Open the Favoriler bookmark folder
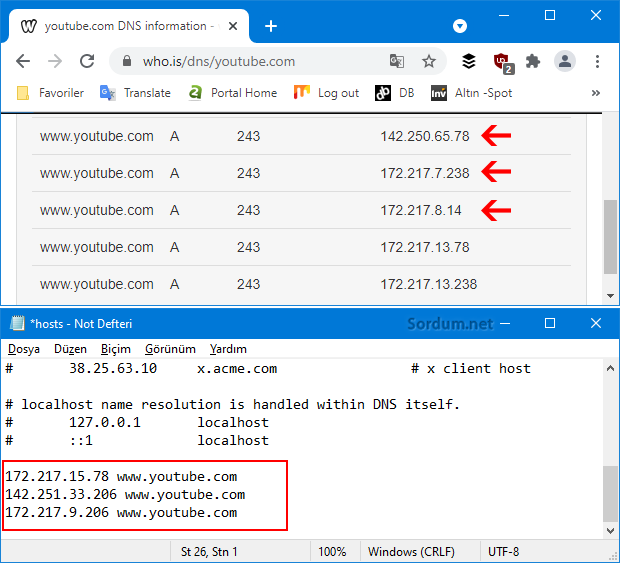Viewport: 620px width, 563px height. point(50,93)
